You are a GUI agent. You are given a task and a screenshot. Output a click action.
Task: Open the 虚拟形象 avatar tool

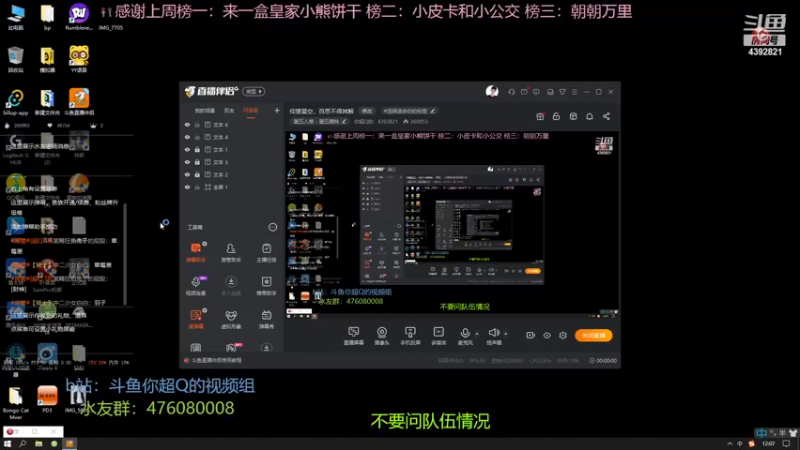click(x=231, y=318)
